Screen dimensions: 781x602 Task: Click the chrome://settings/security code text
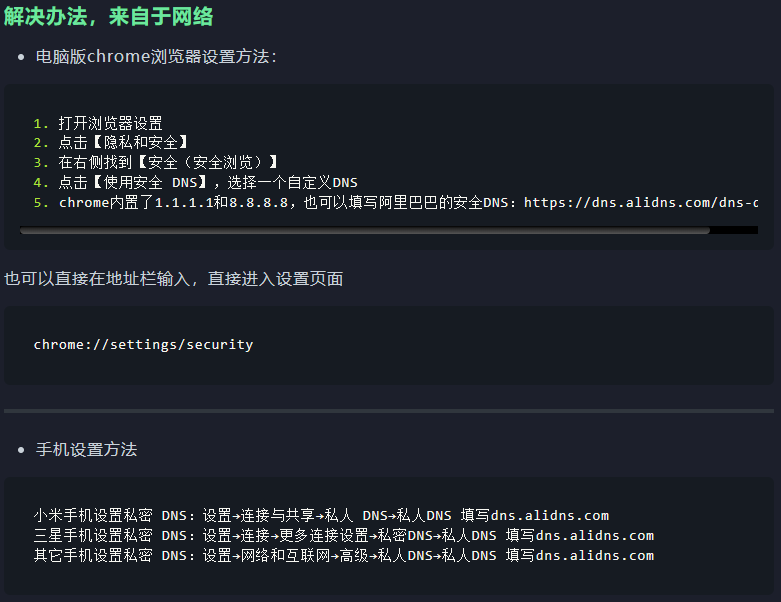(x=143, y=345)
